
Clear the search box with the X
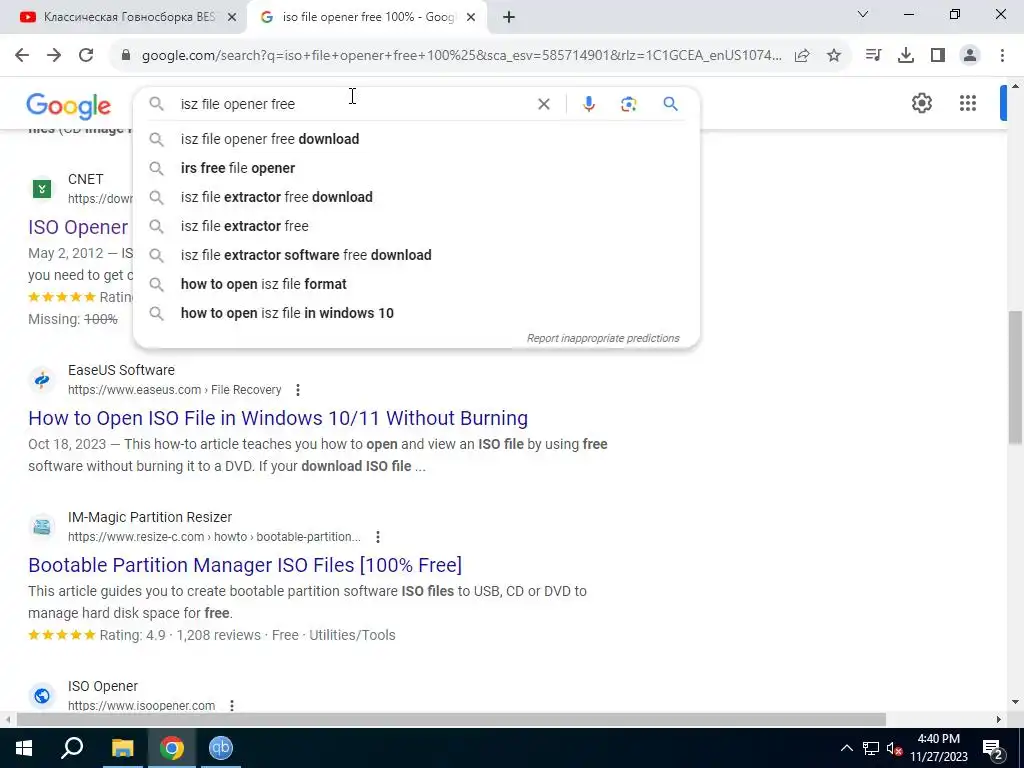(543, 104)
